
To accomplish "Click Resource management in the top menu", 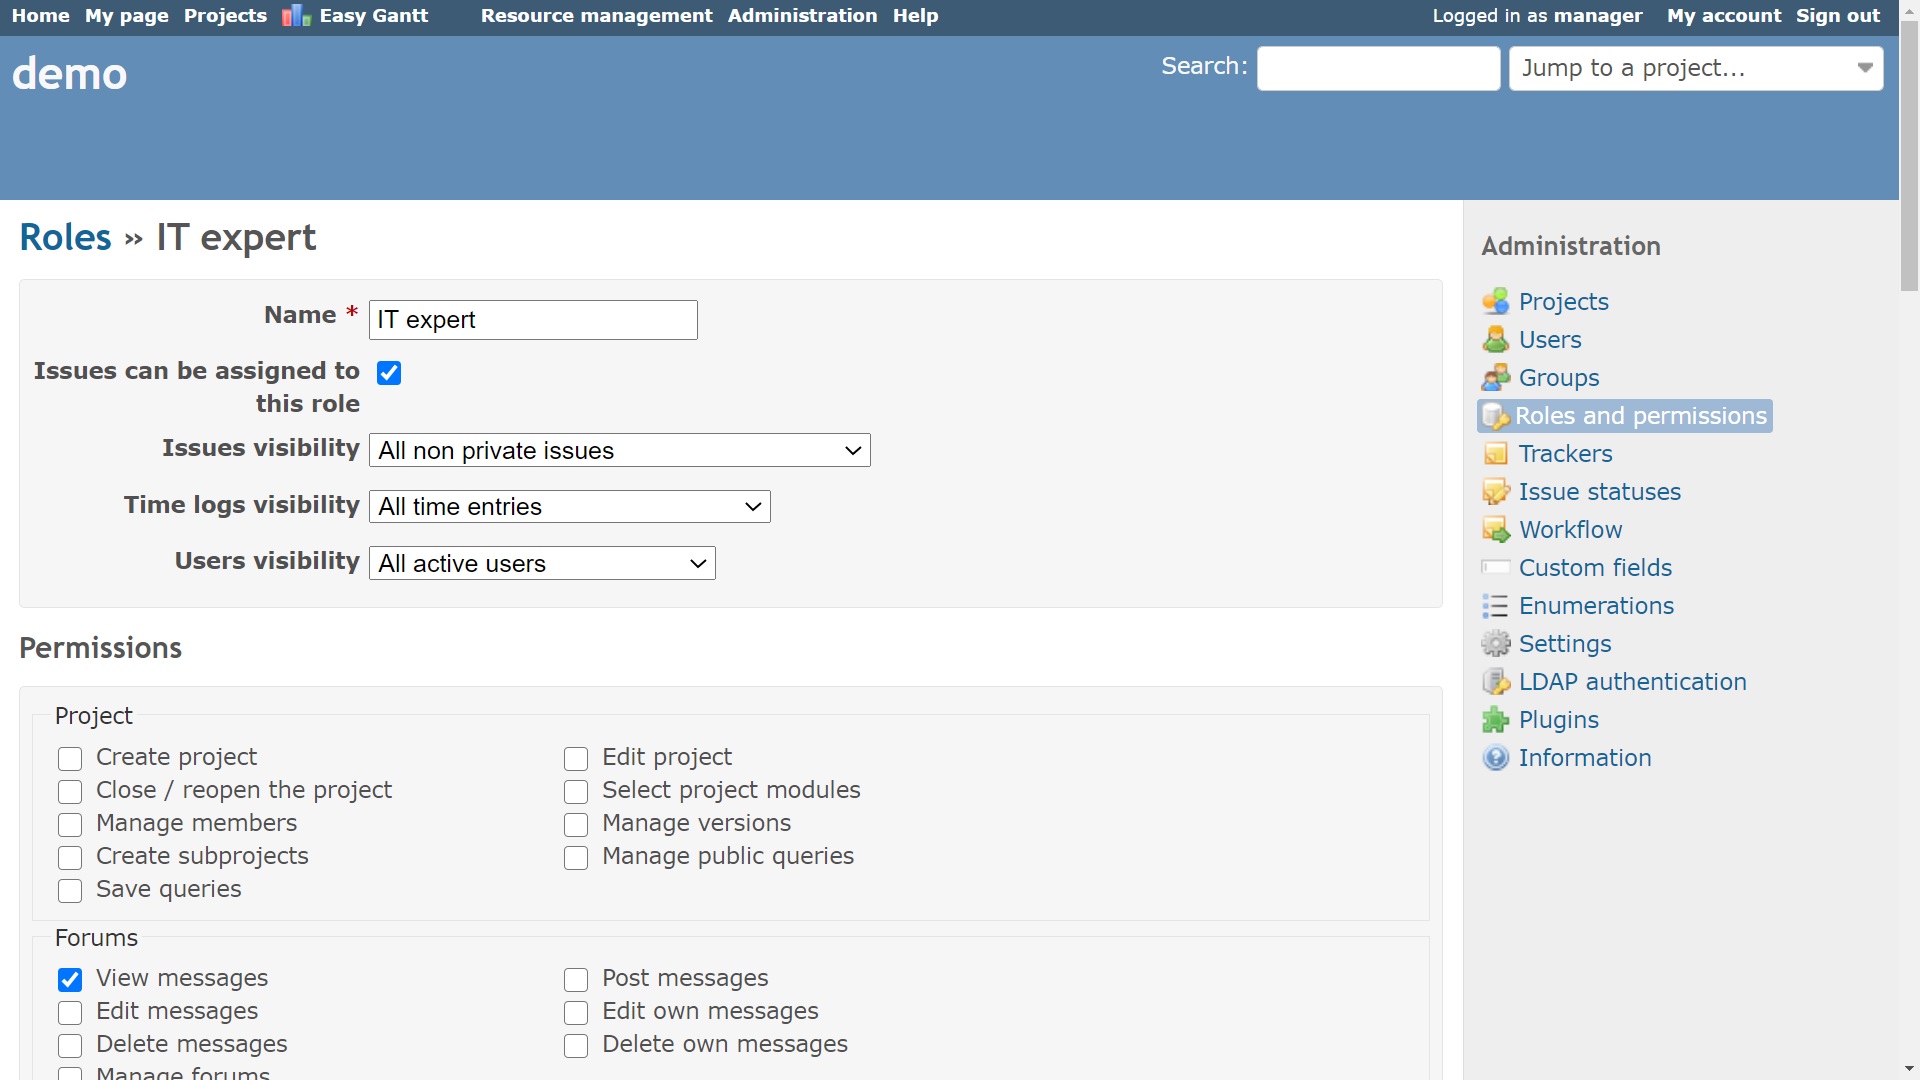I will pos(596,15).
